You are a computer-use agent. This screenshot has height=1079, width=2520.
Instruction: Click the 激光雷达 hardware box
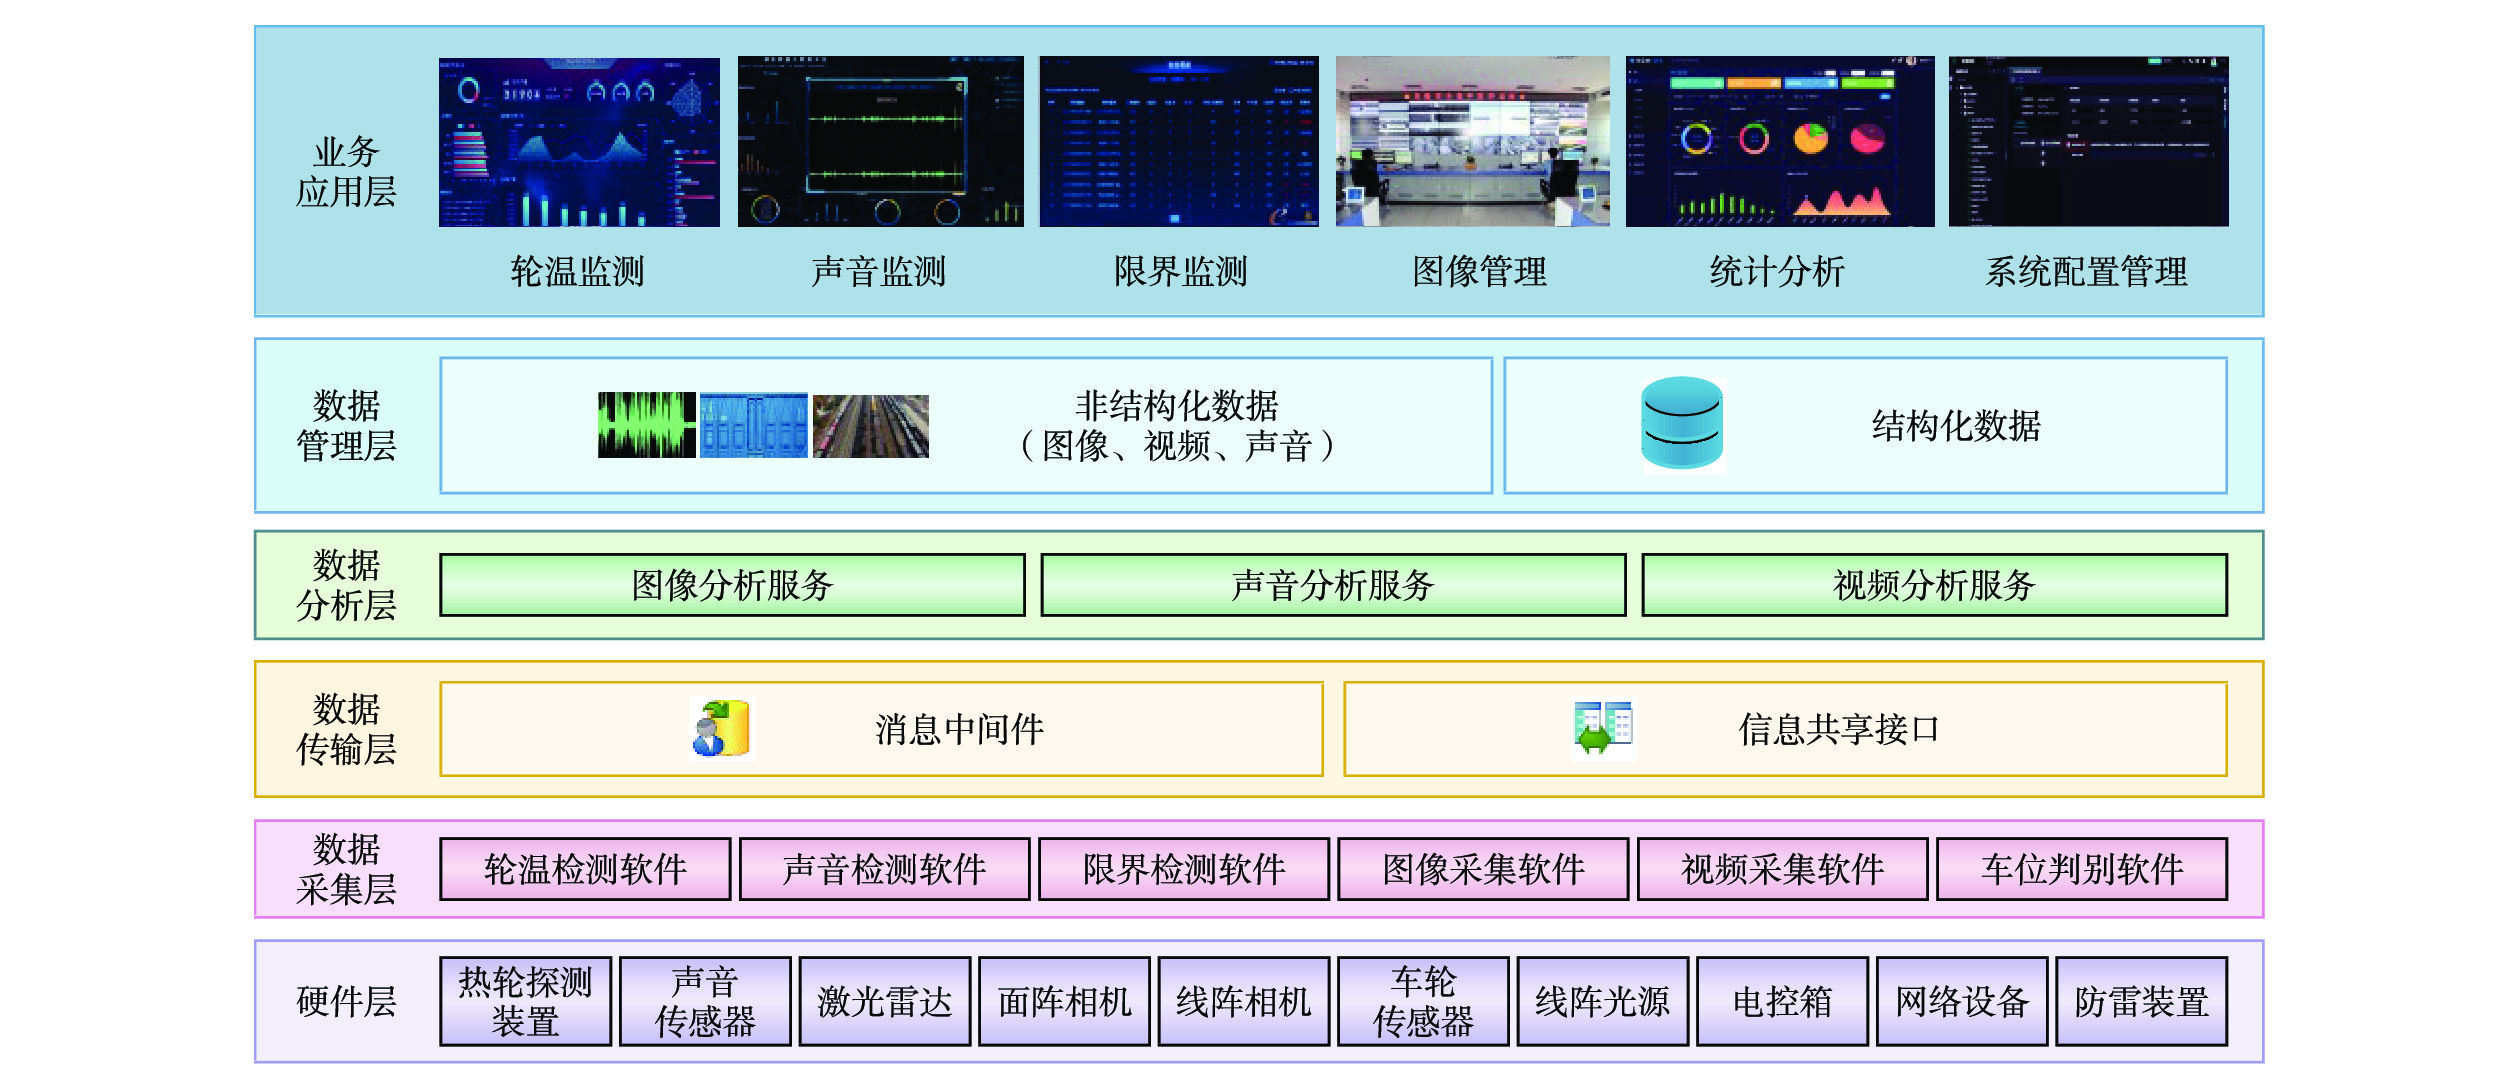point(885,1001)
